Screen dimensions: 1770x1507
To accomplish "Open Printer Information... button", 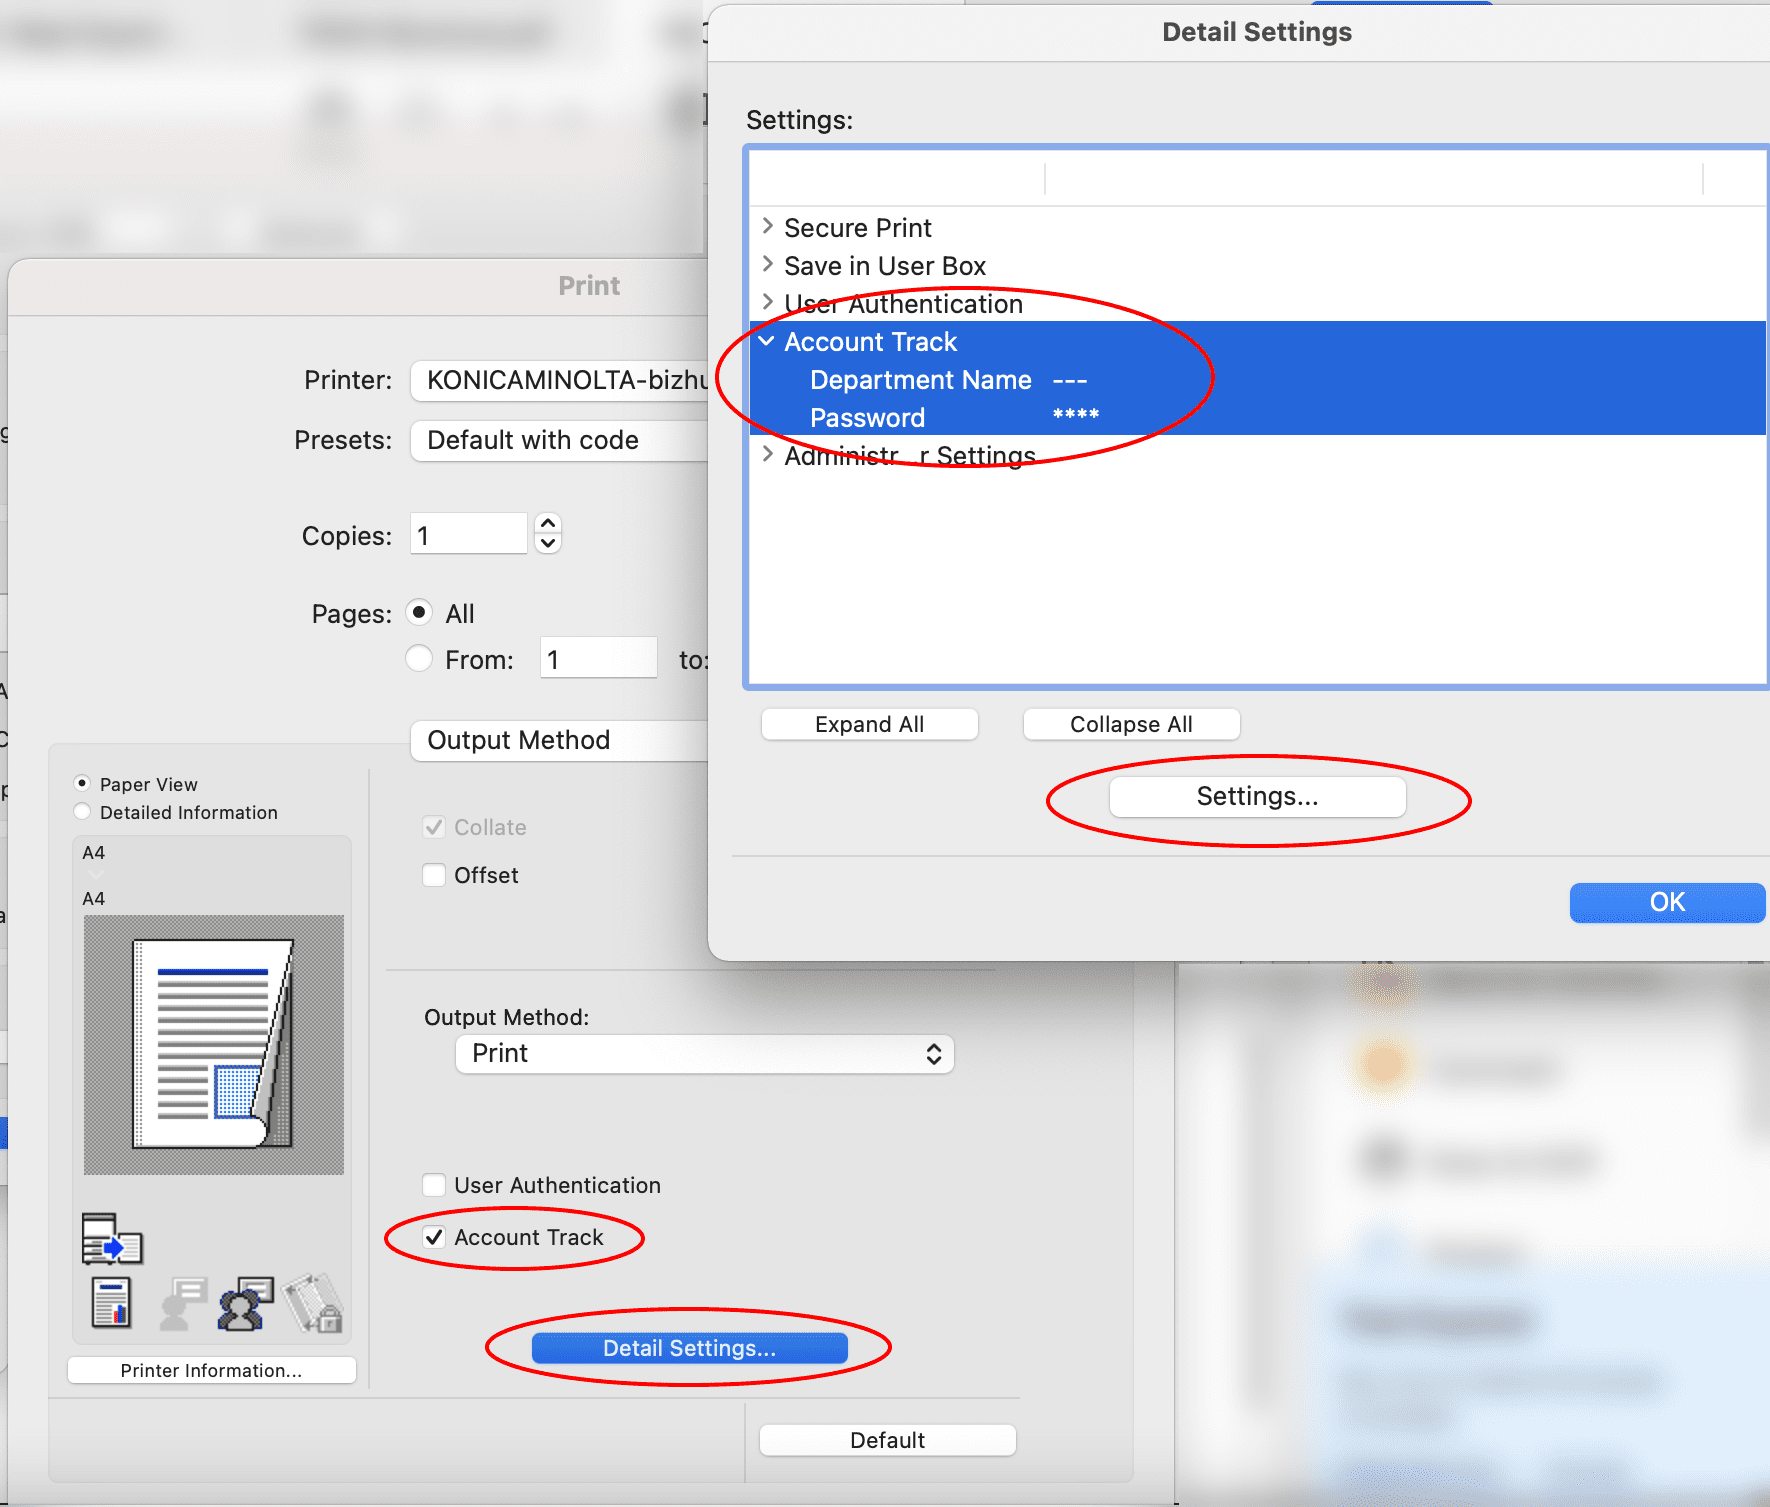I will [x=211, y=1370].
